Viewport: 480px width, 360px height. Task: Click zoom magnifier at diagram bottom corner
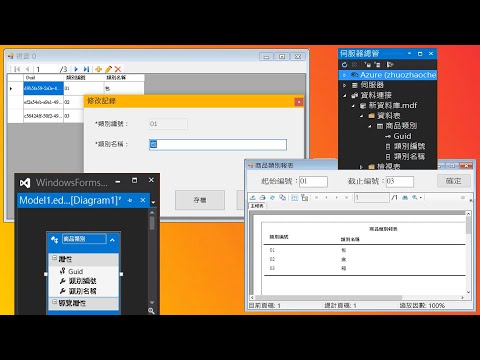[x=151, y=311]
